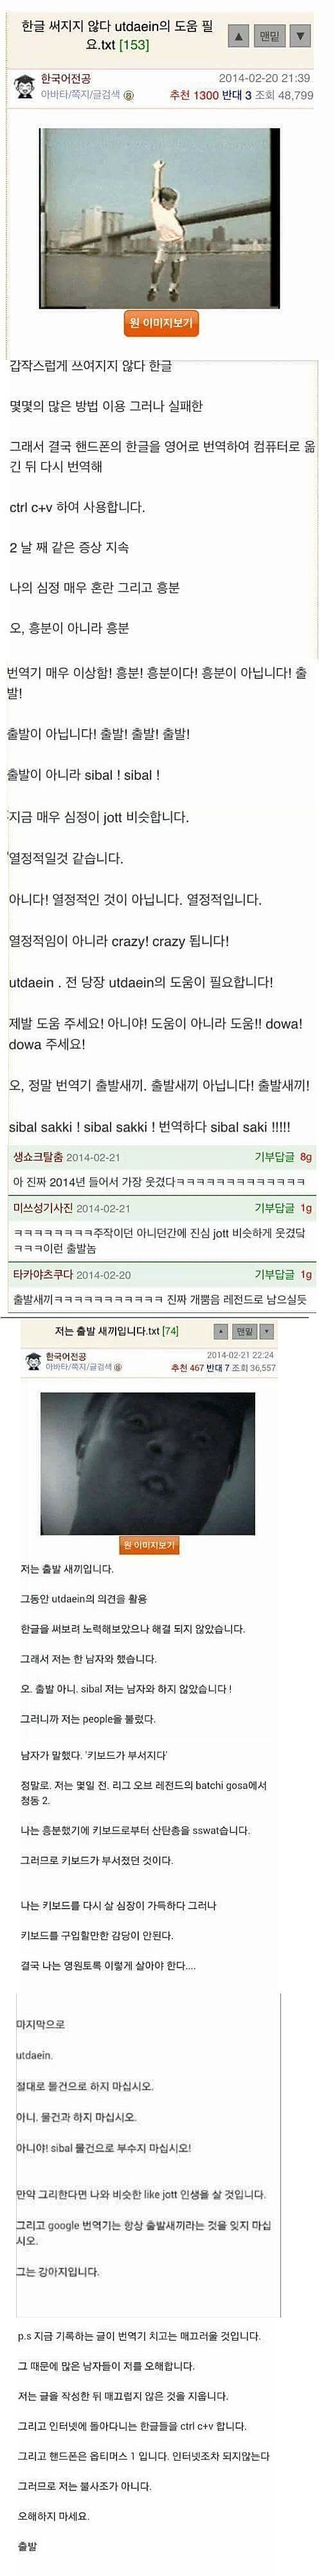This screenshot has height=2576, width=335.
Task: Click down arrow button in second post header
Action: [266, 1331]
